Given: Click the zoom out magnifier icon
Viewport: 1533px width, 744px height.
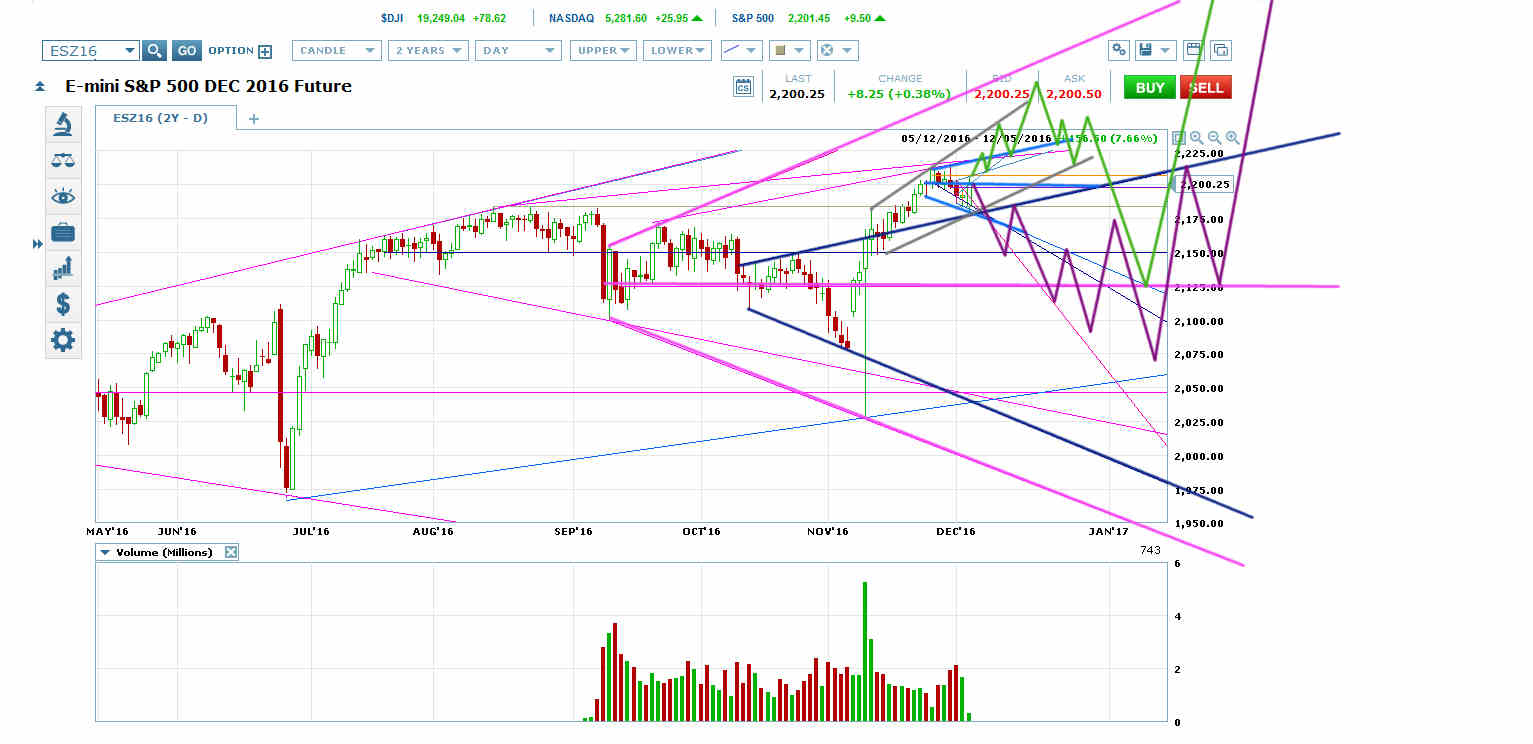Looking at the screenshot, I should click(x=1214, y=138).
